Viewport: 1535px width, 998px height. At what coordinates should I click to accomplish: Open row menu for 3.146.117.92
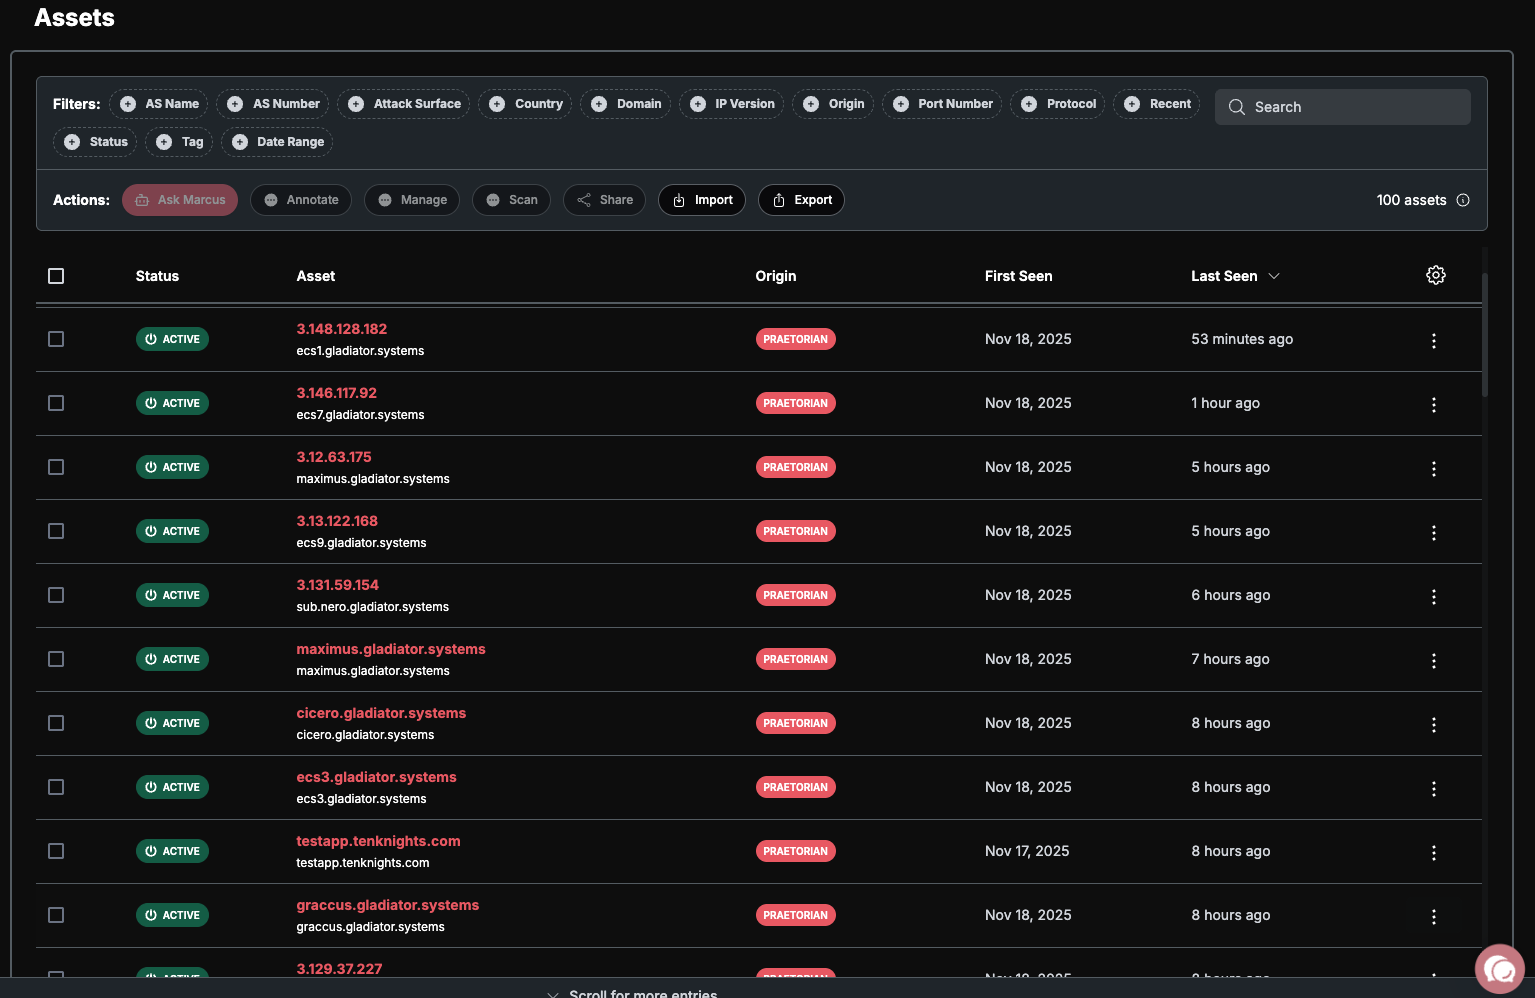pyautogui.click(x=1433, y=405)
